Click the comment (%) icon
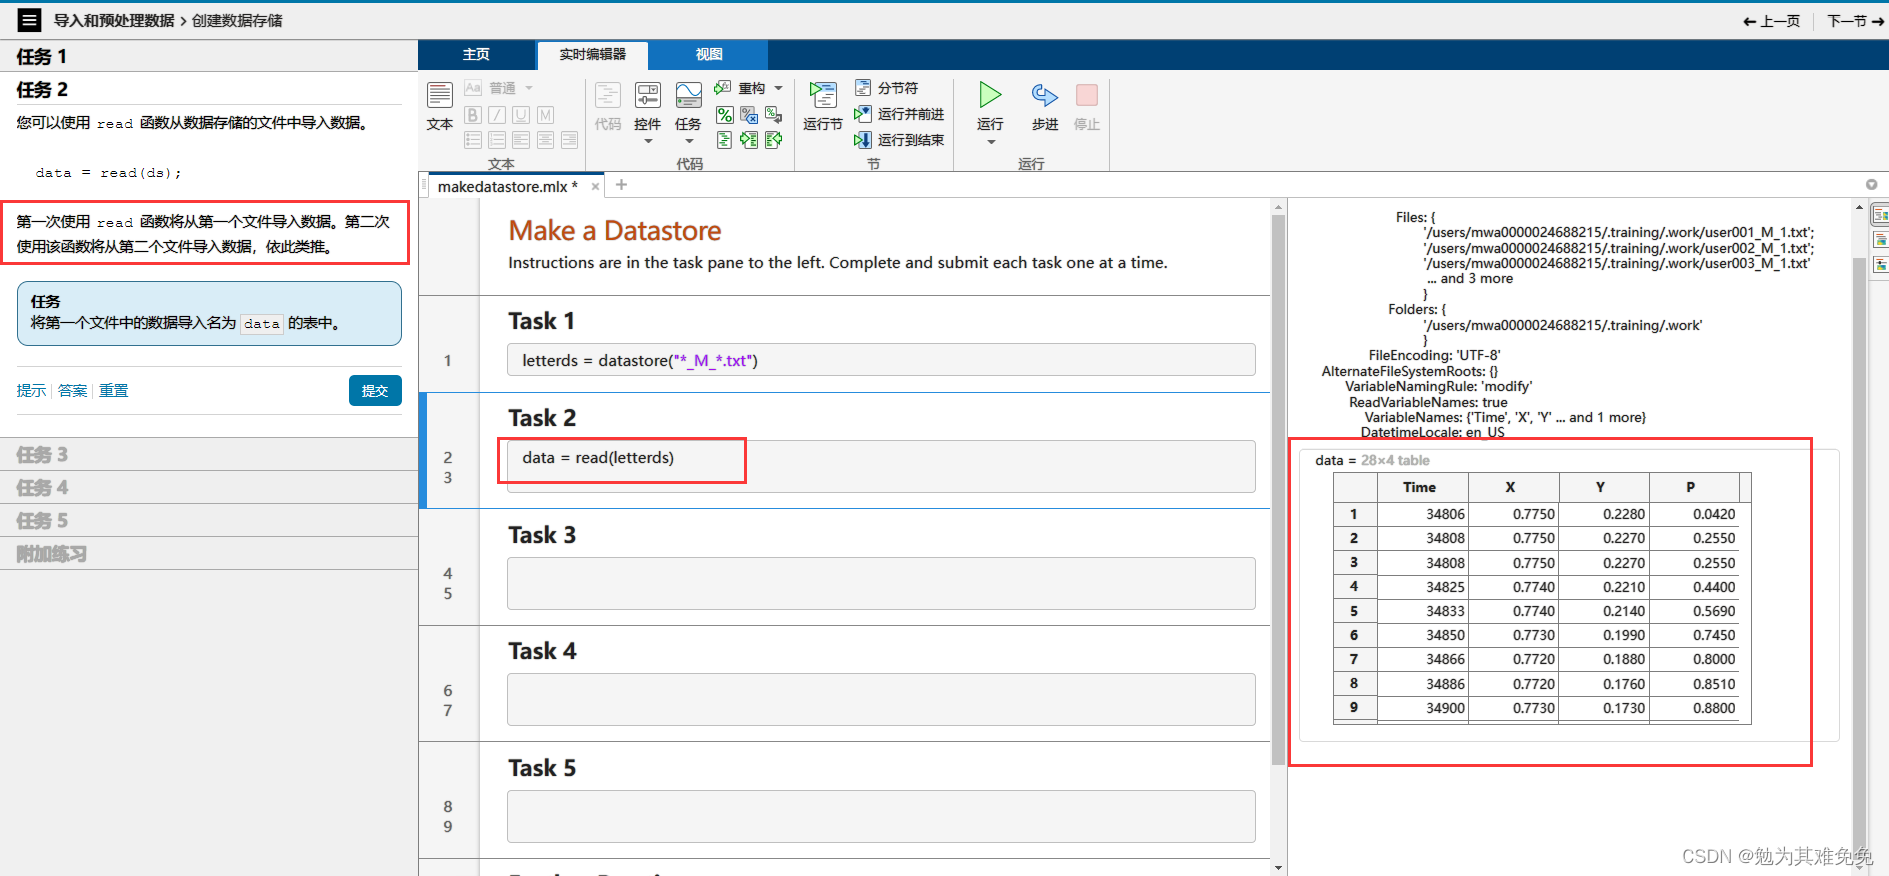This screenshot has width=1889, height=876. click(x=725, y=115)
